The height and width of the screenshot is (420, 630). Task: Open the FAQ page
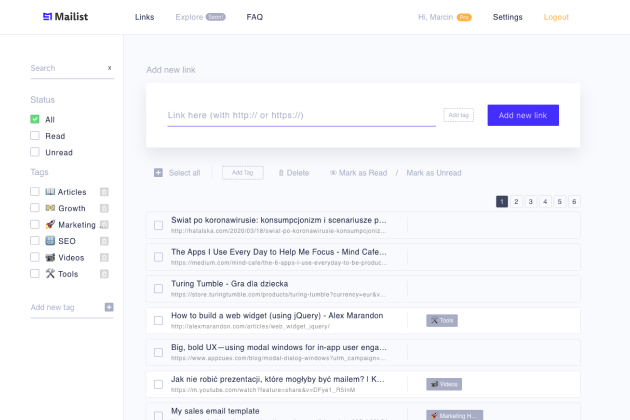point(255,17)
